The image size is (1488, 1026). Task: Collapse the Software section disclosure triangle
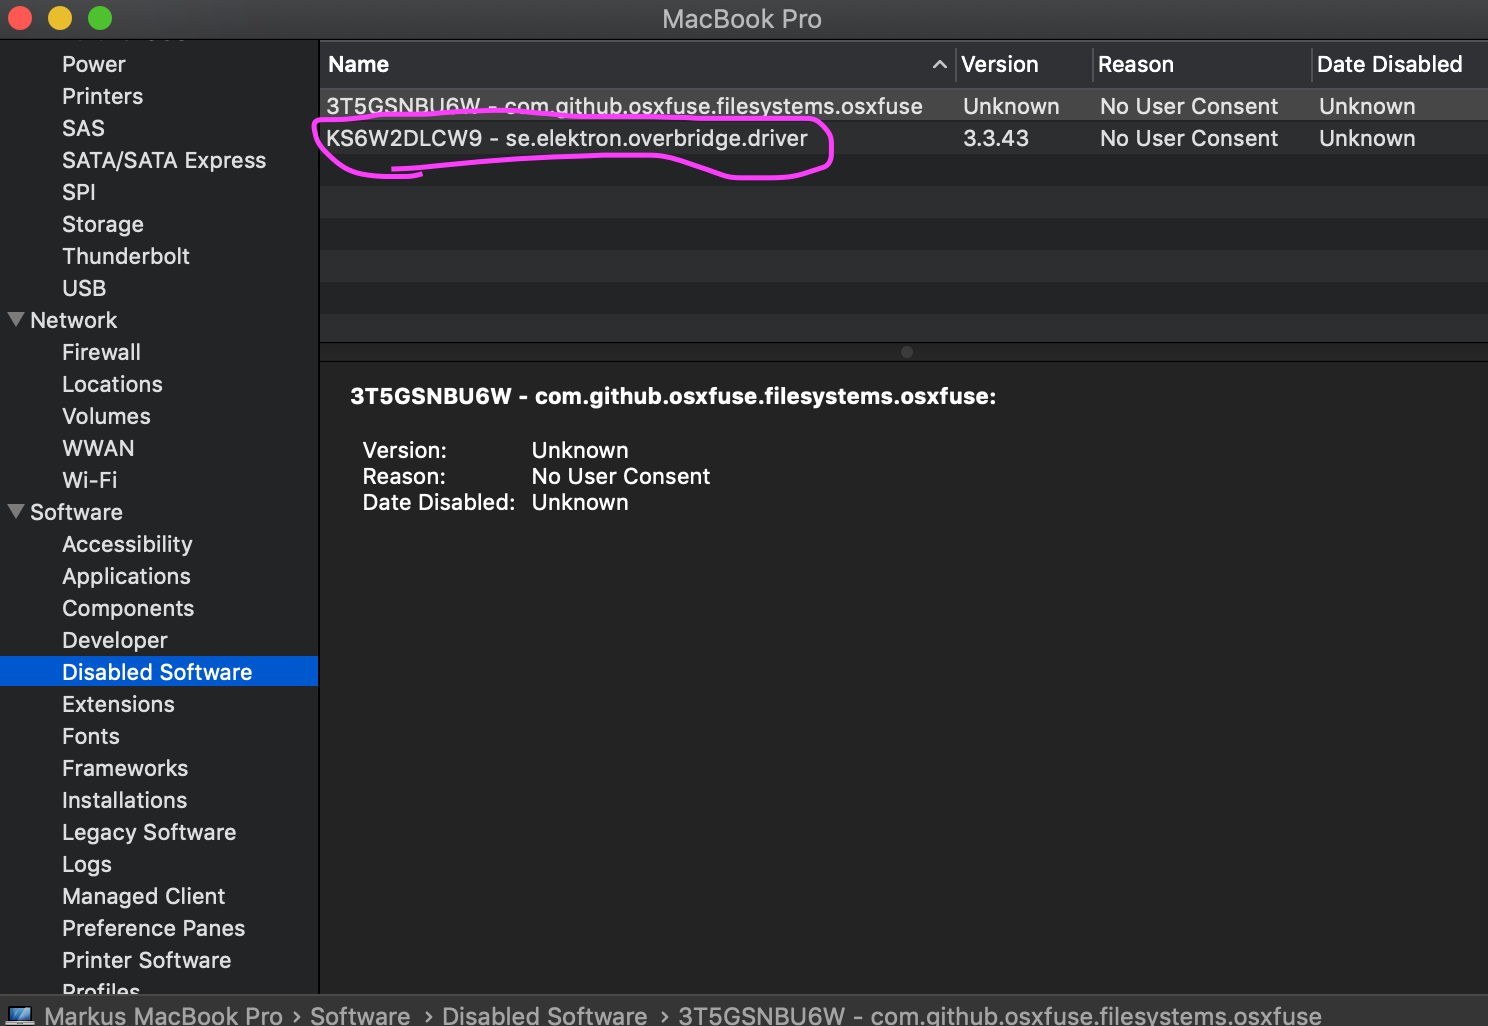pyautogui.click(x=16, y=511)
